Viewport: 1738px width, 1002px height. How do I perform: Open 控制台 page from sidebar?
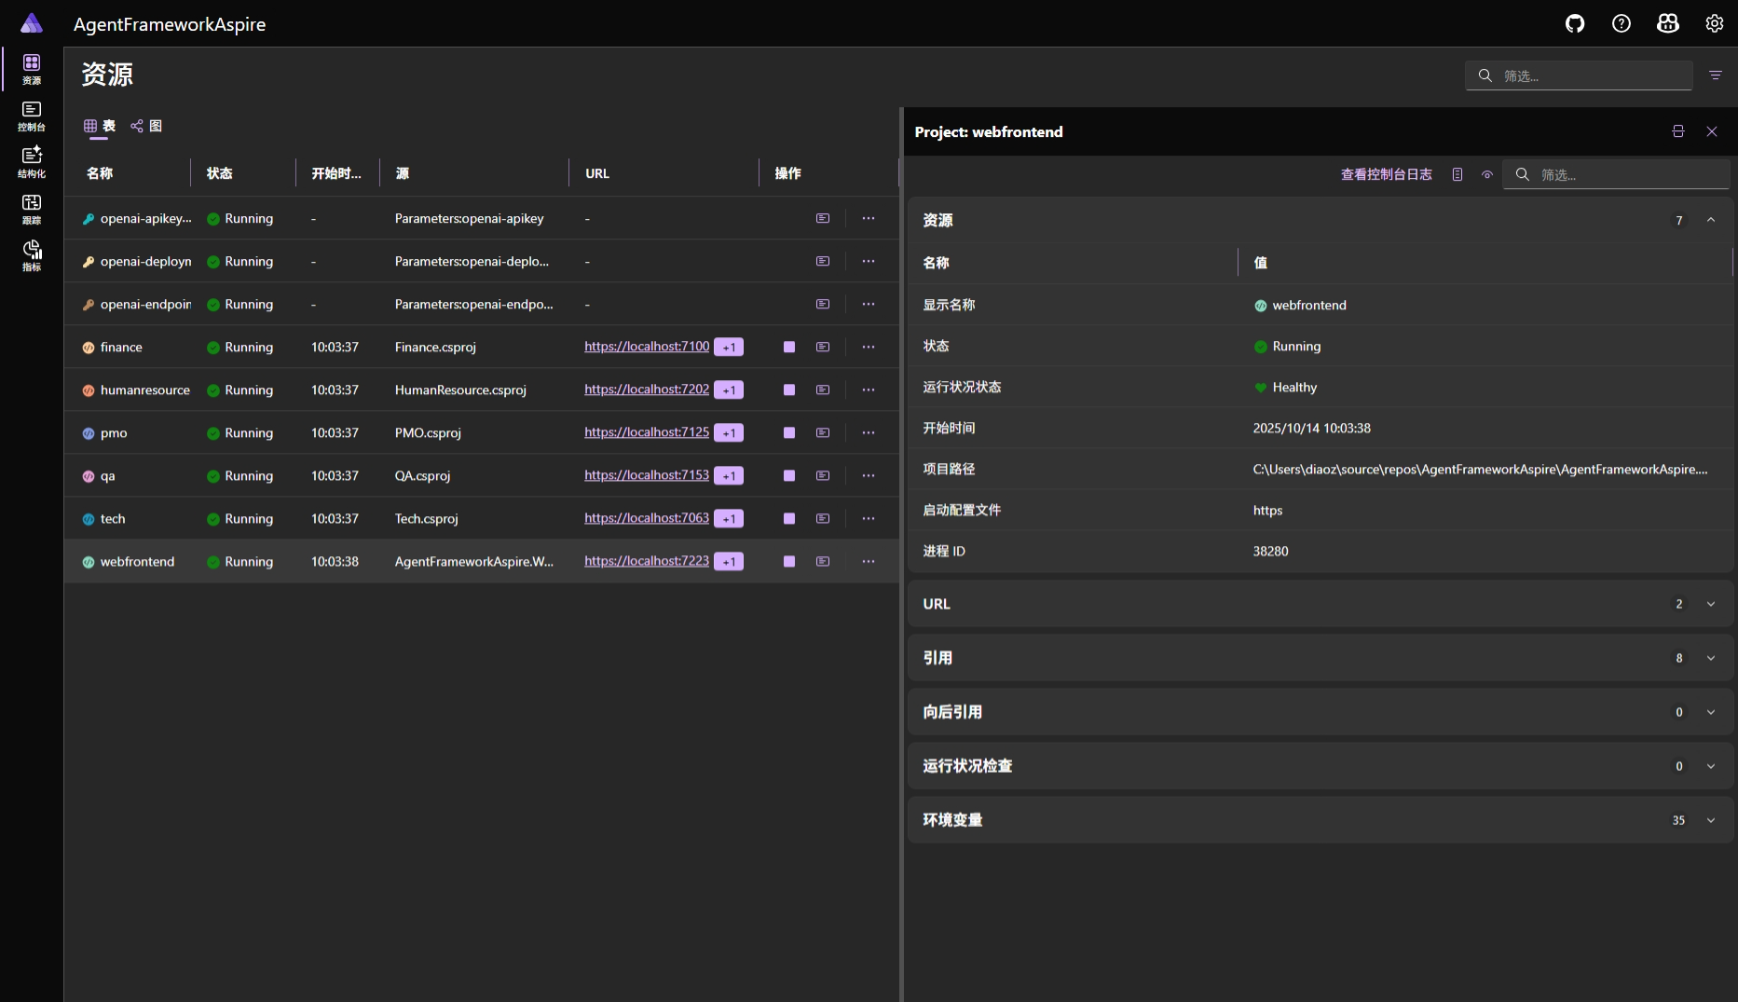coord(32,116)
